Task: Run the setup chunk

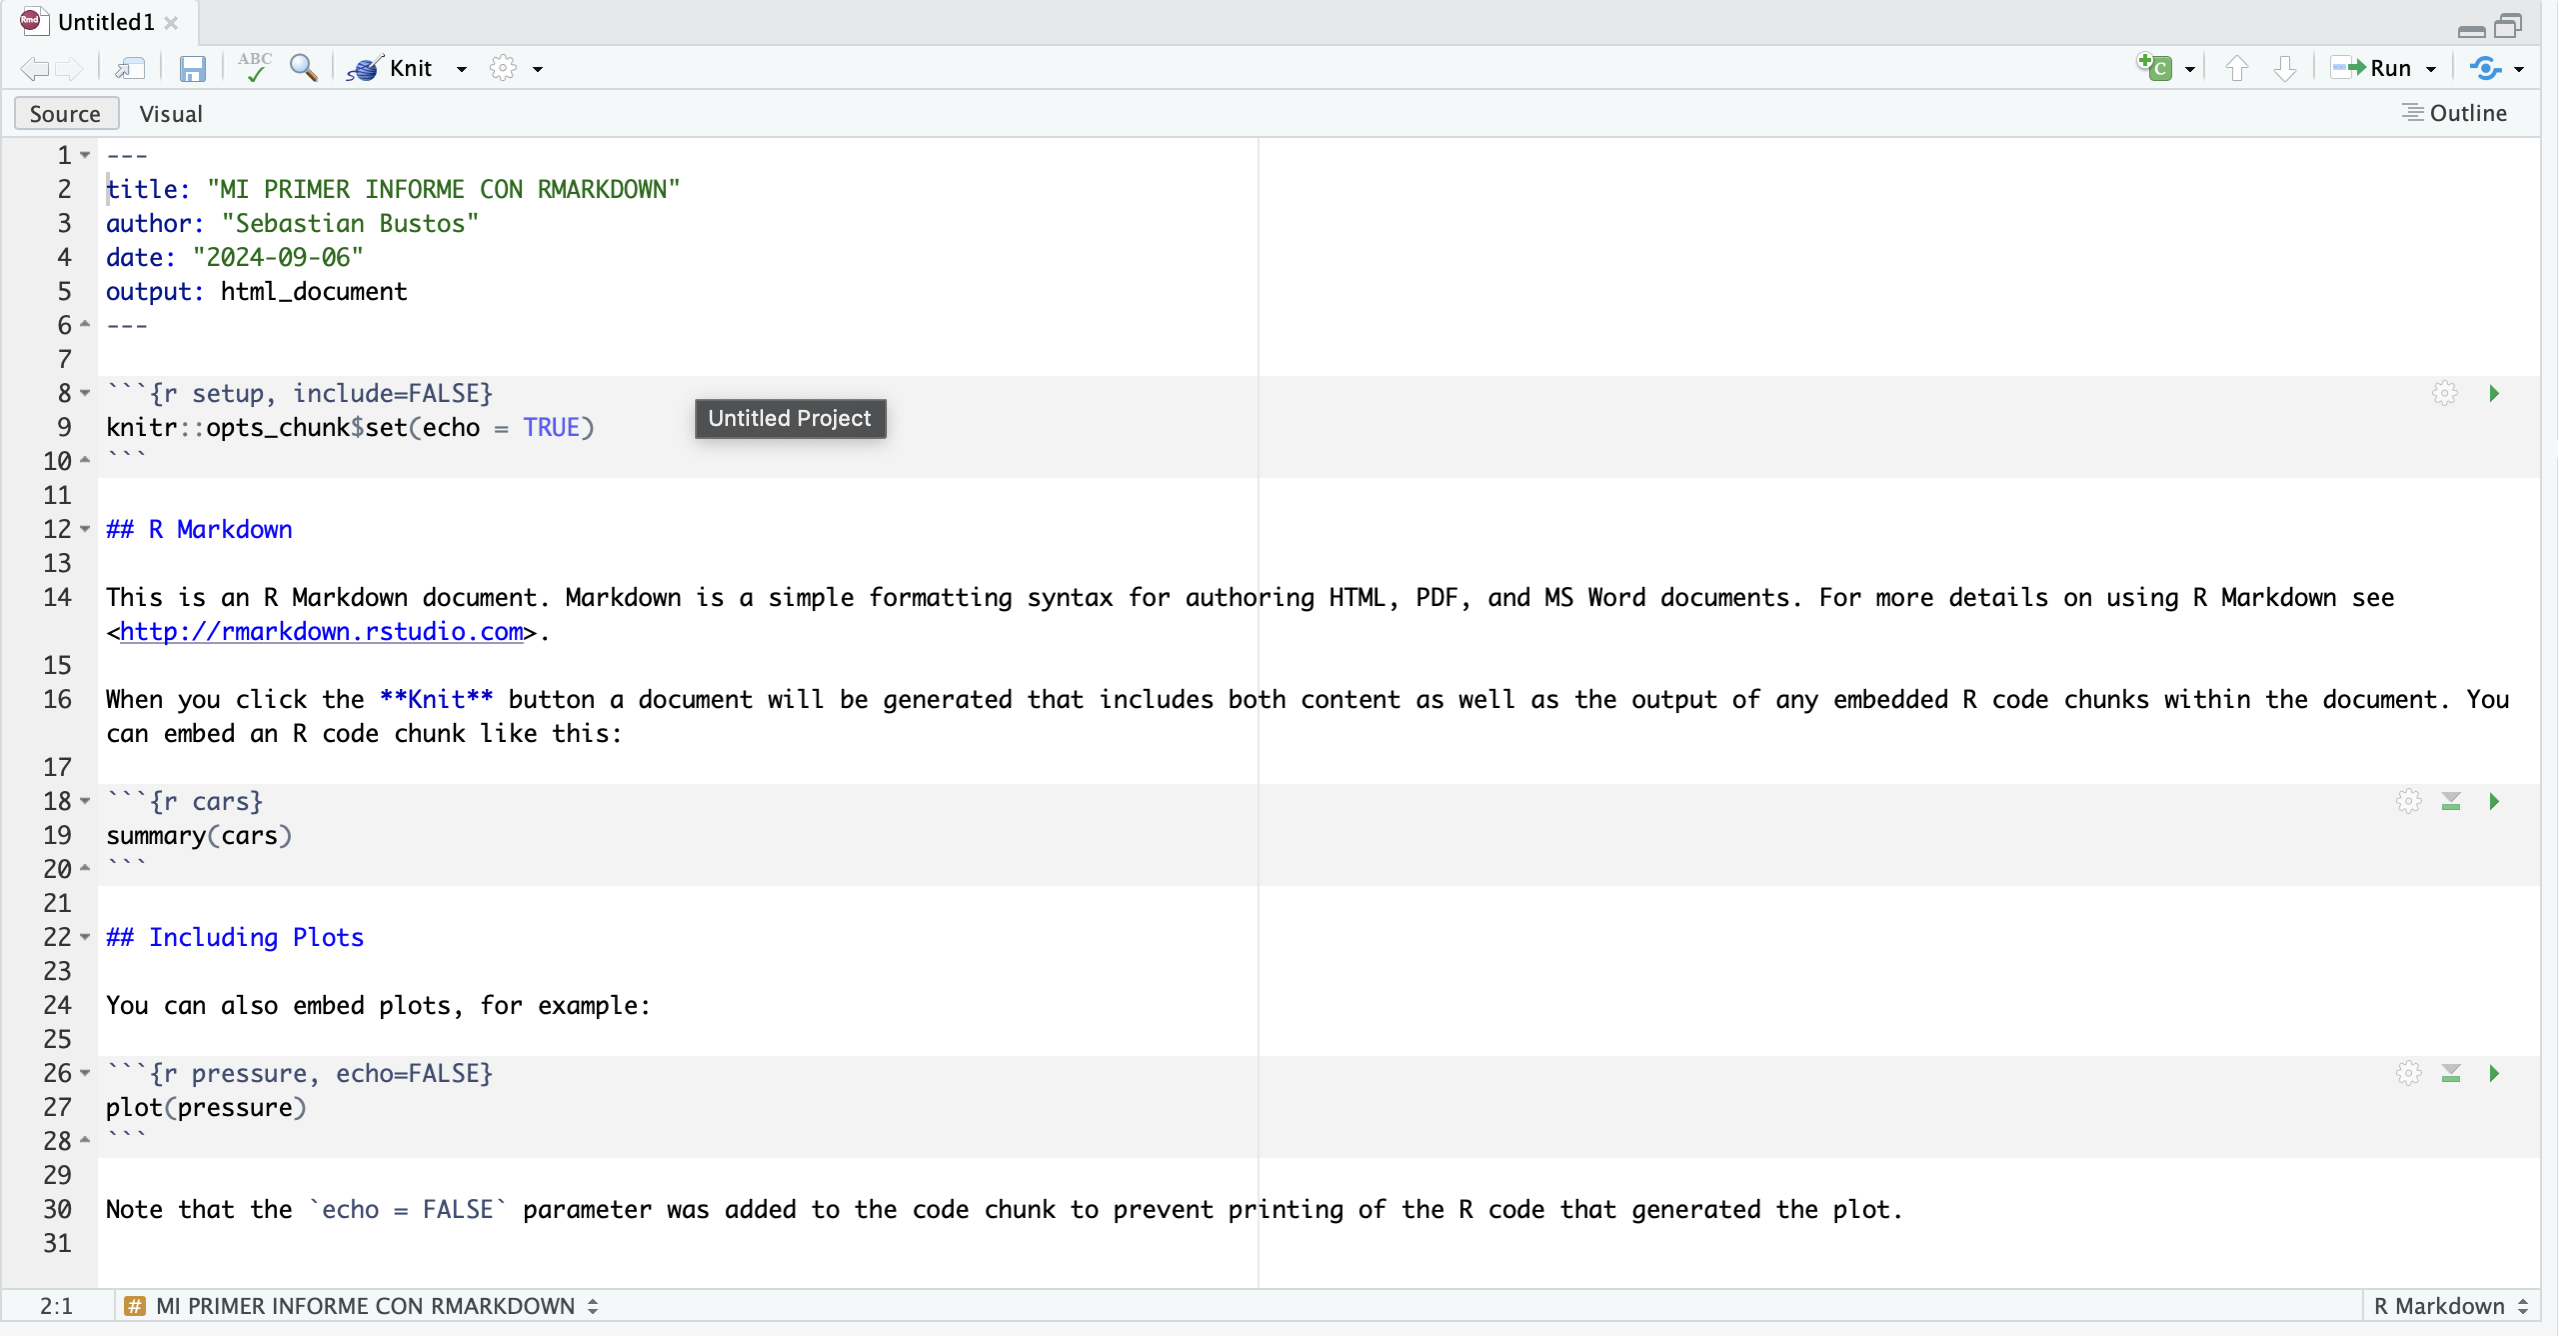Action: [2494, 393]
